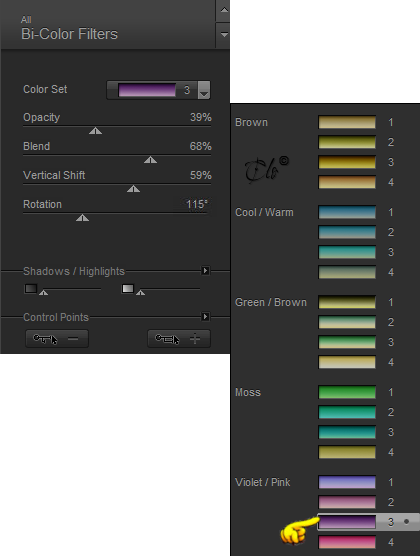Click the Rotation value 115°
Screen dimensions: 420x556
click(197, 204)
